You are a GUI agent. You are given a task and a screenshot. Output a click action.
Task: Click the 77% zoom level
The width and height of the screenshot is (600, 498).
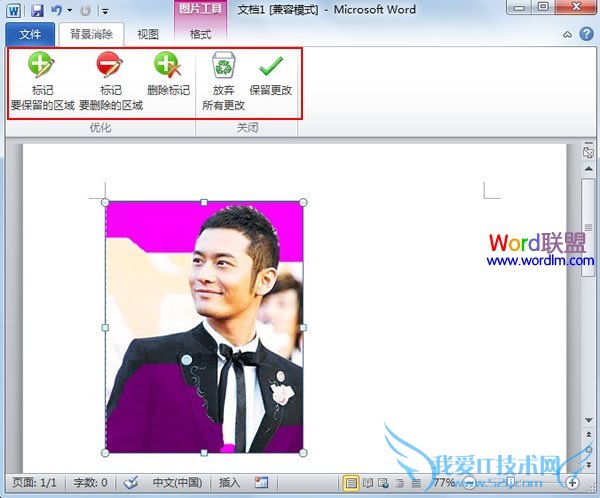(444, 482)
